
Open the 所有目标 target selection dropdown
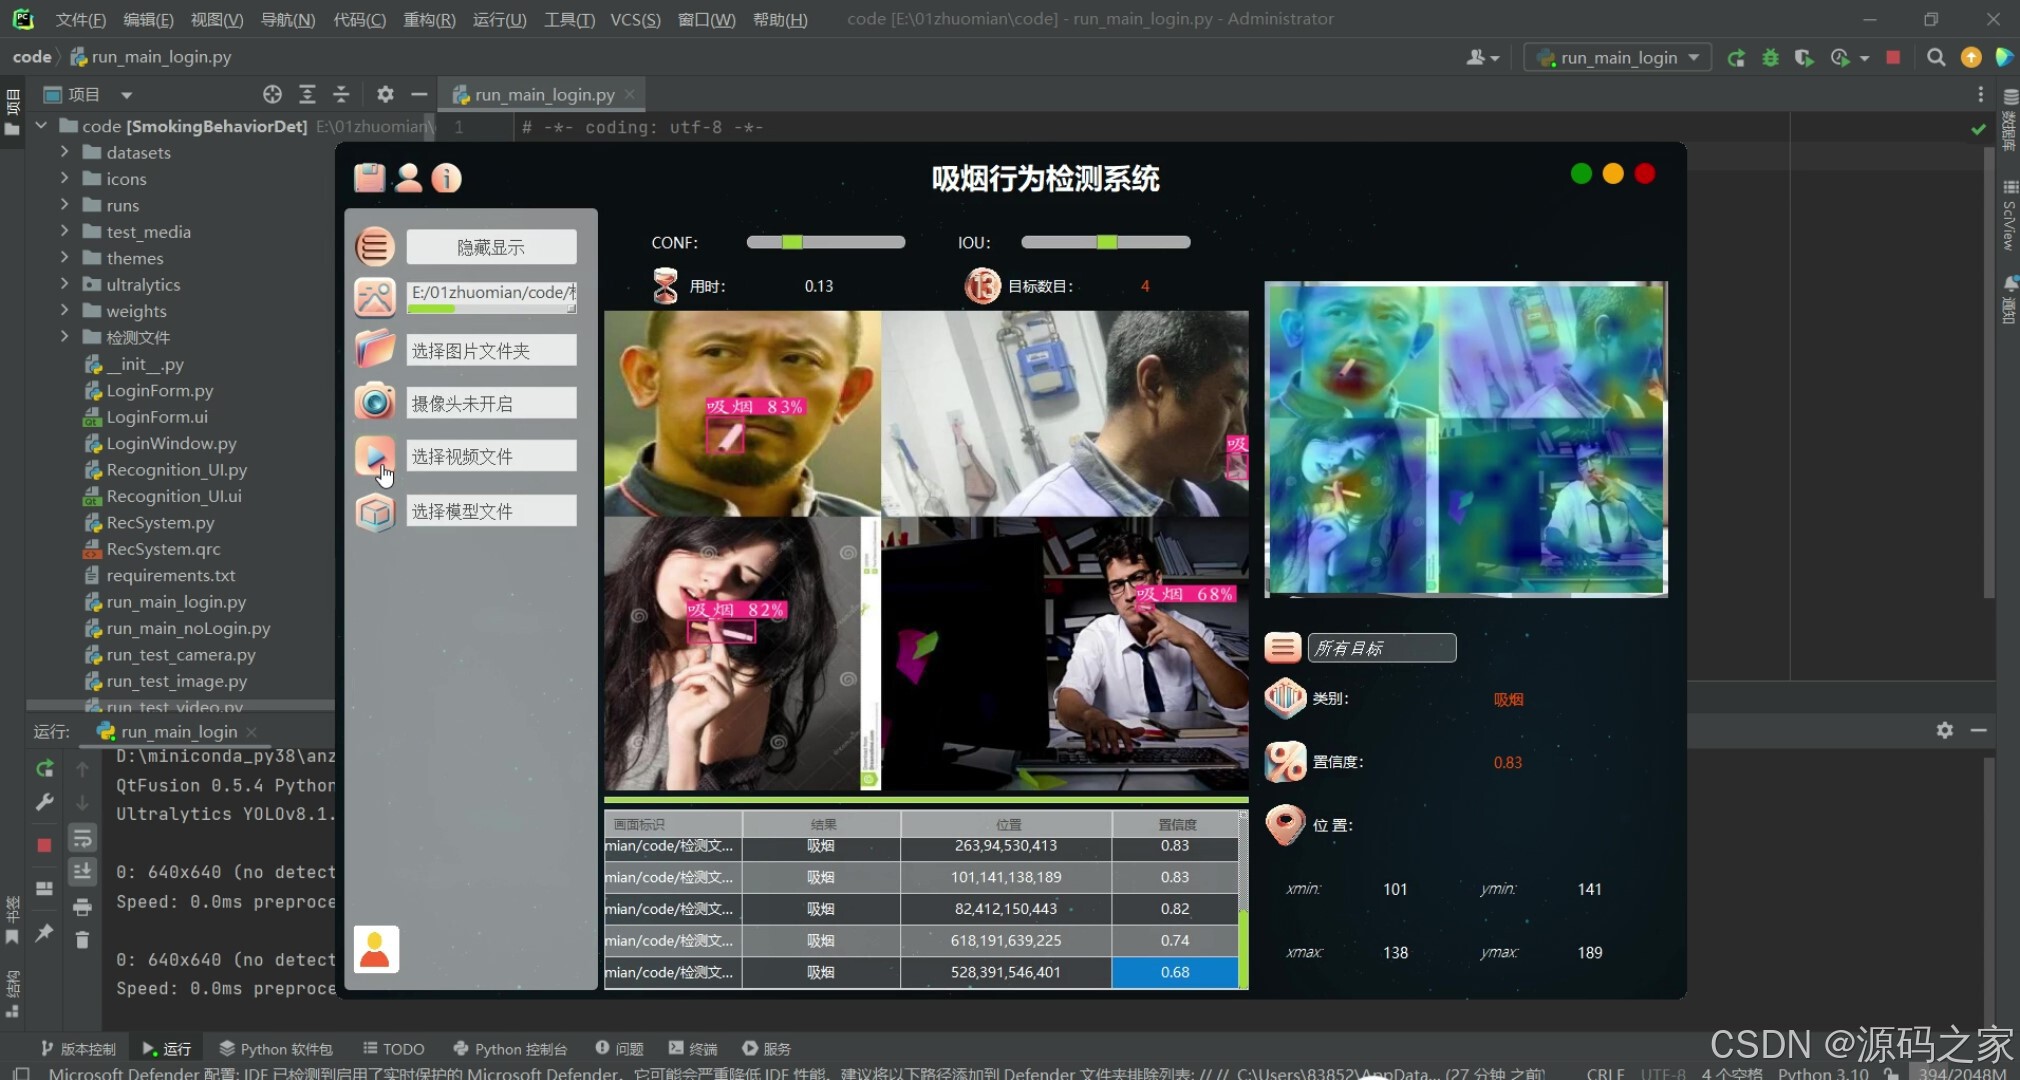tap(1381, 647)
